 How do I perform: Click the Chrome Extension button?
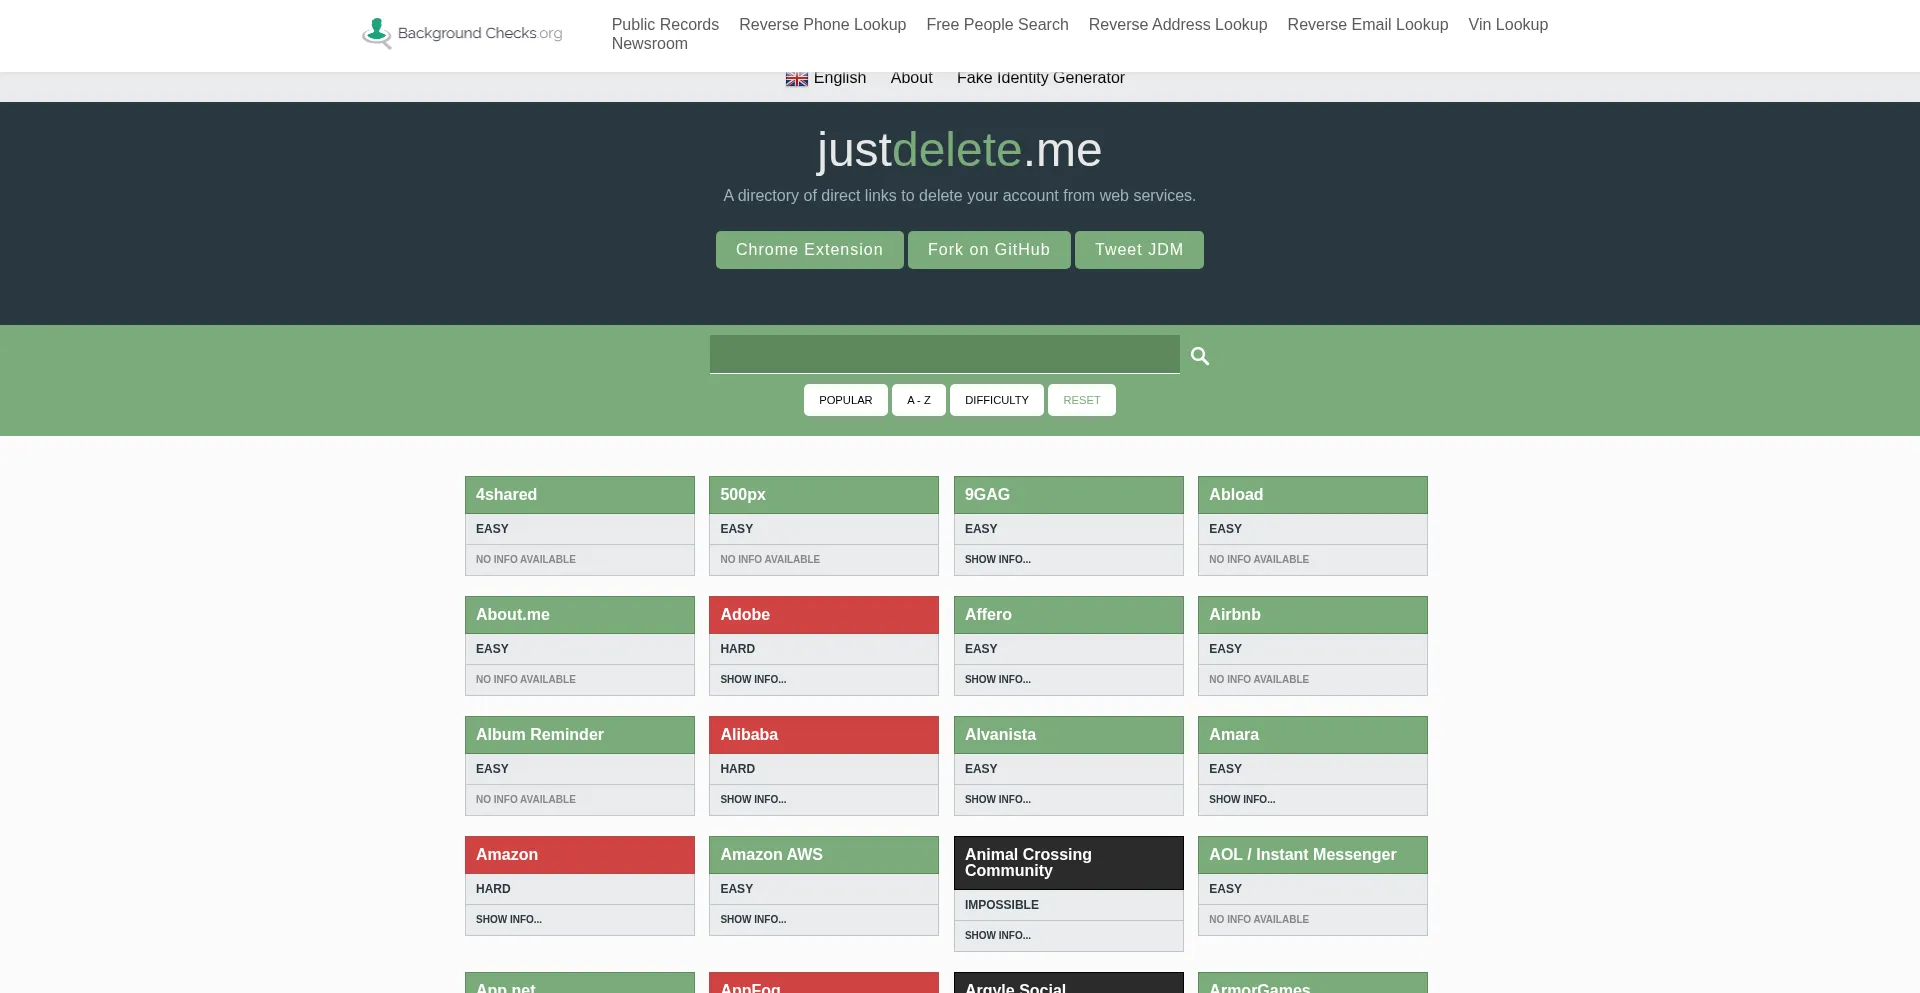(809, 250)
